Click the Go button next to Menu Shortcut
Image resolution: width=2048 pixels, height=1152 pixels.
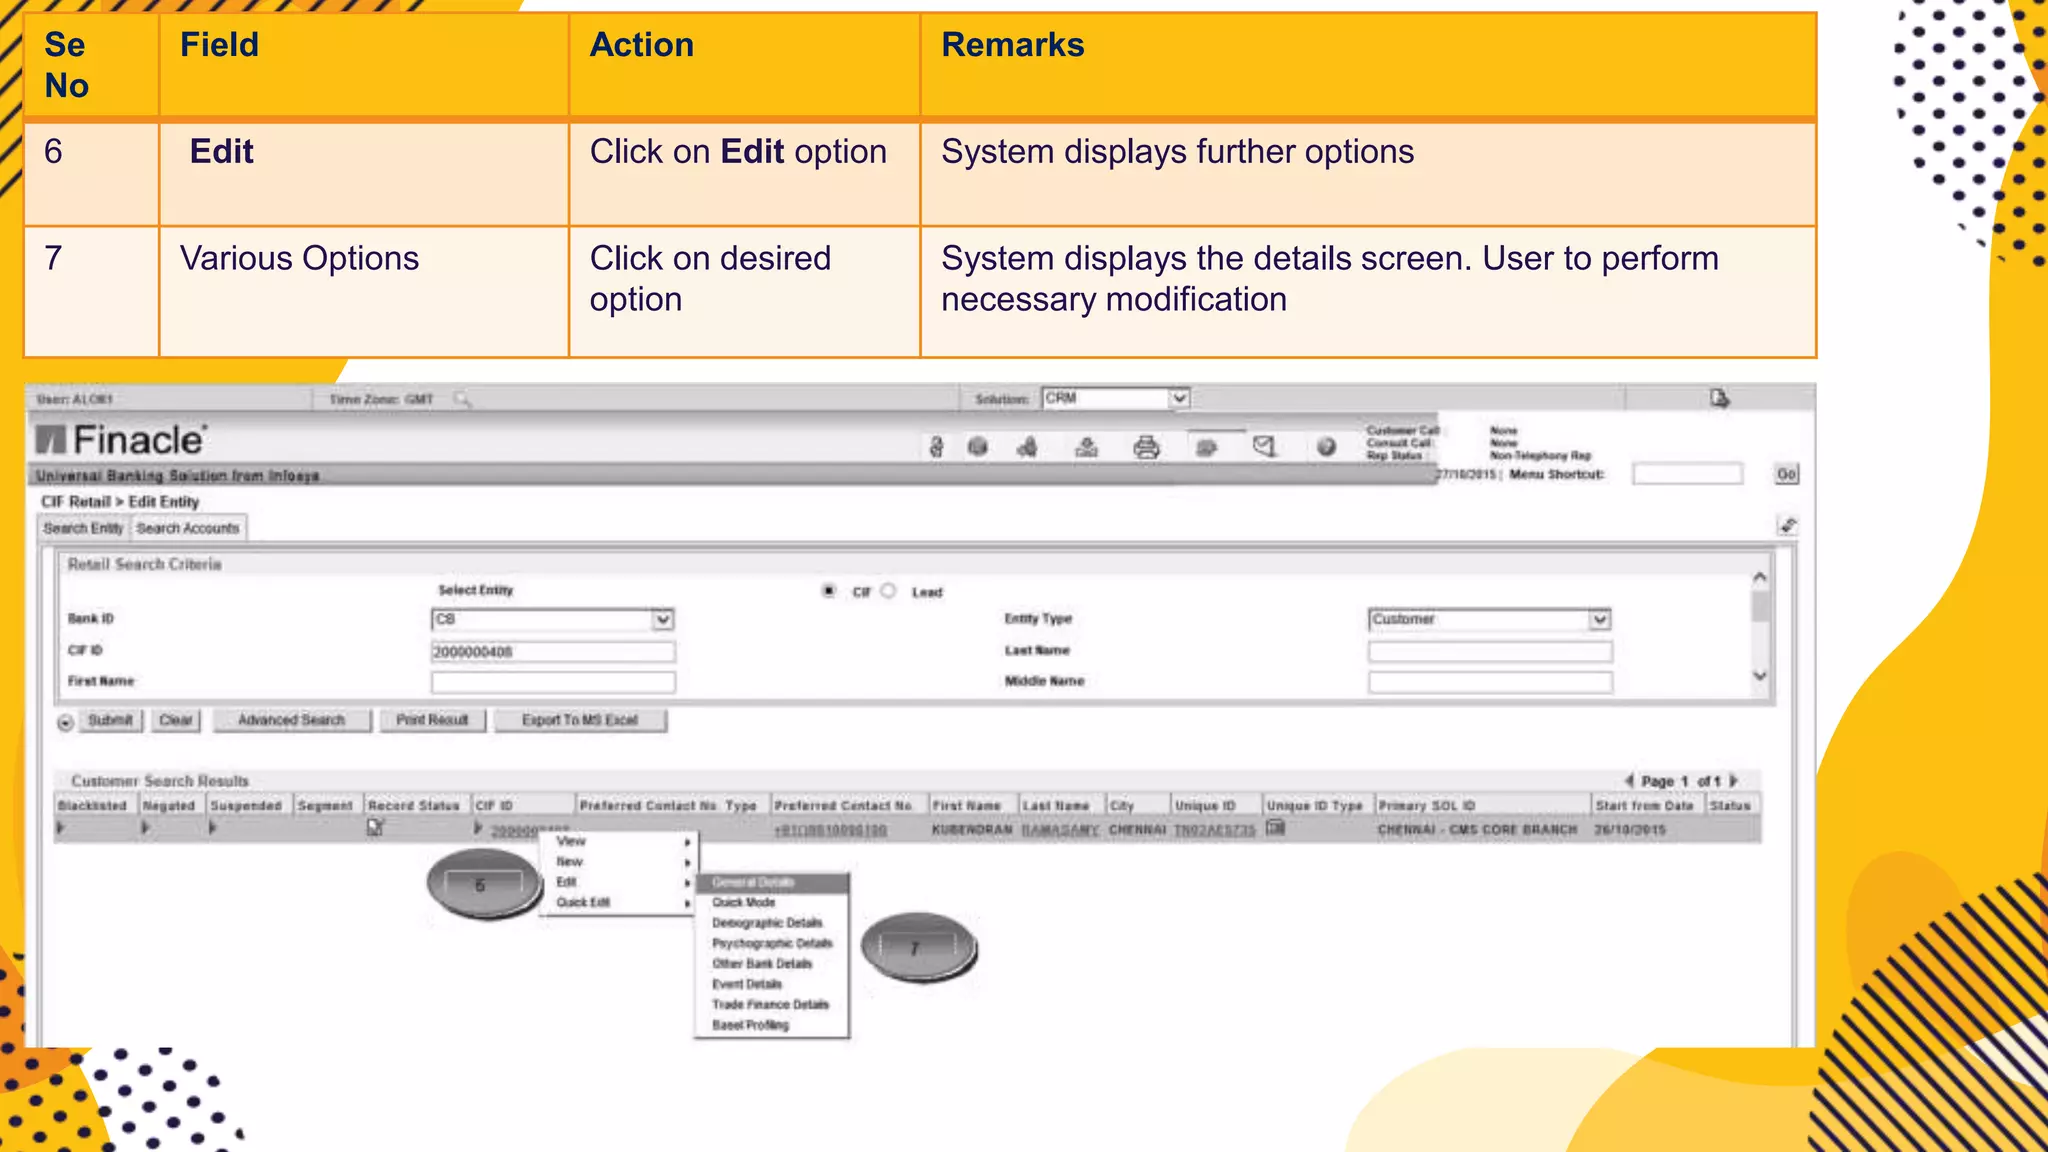(1786, 474)
